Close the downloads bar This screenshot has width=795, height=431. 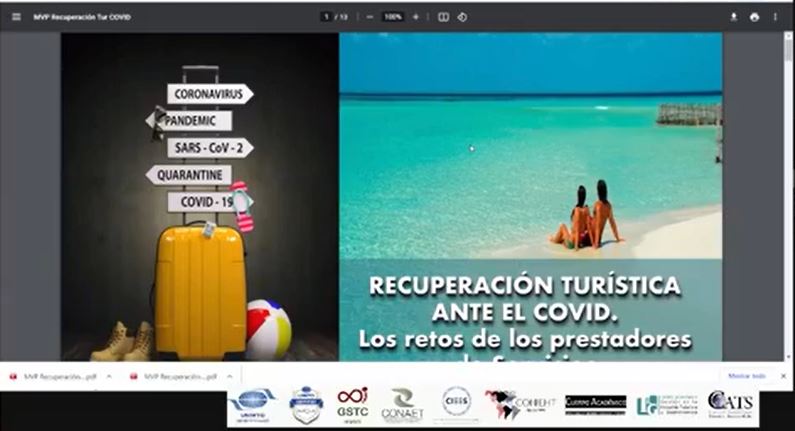(783, 376)
